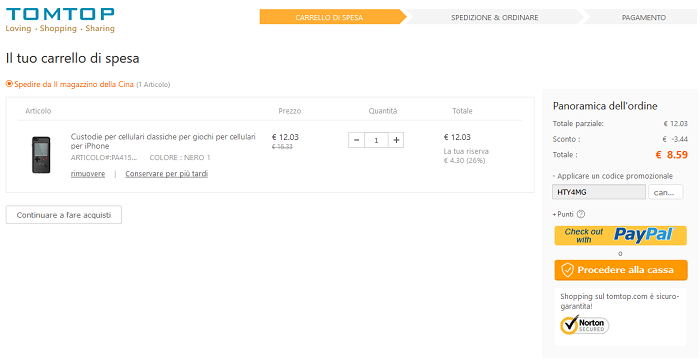700x360 pixels.
Task: Click the La tua riserva savings text
Action: (466, 156)
